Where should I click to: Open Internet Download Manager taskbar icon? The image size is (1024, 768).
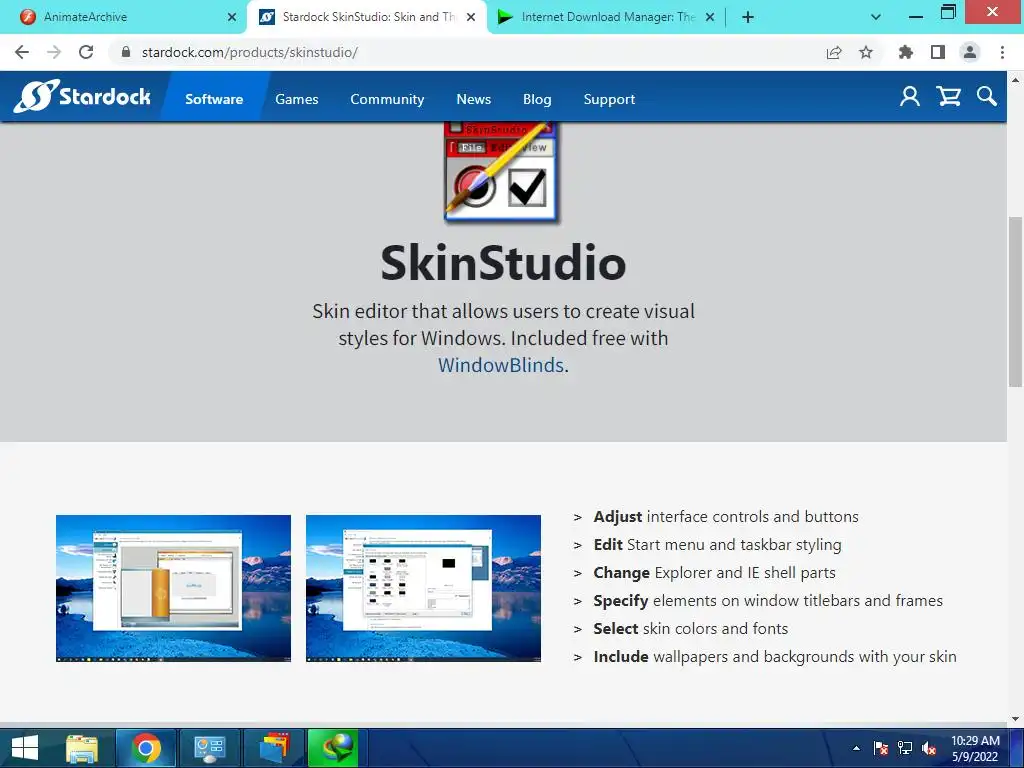point(333,748)
